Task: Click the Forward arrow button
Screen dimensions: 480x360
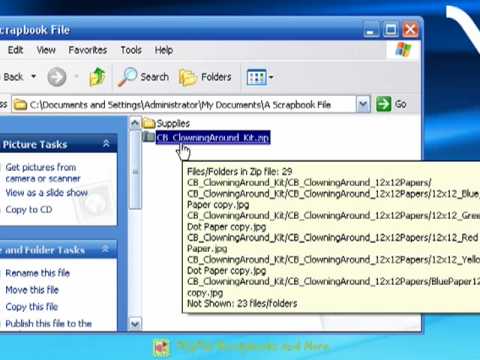Action: (57, 77)
